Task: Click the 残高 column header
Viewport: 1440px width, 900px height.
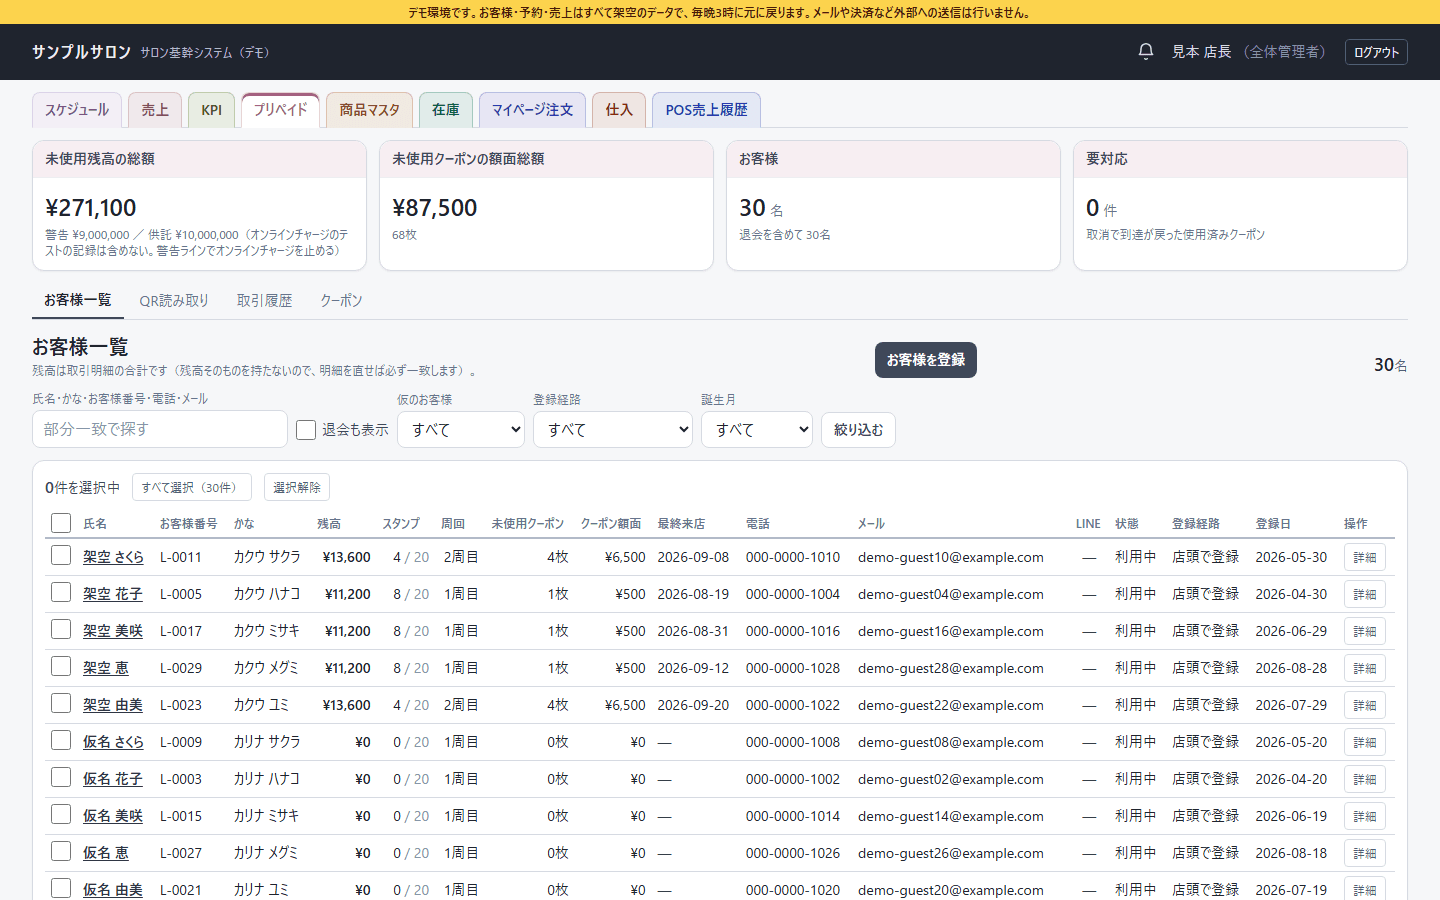Action: (x=329, y=524)
